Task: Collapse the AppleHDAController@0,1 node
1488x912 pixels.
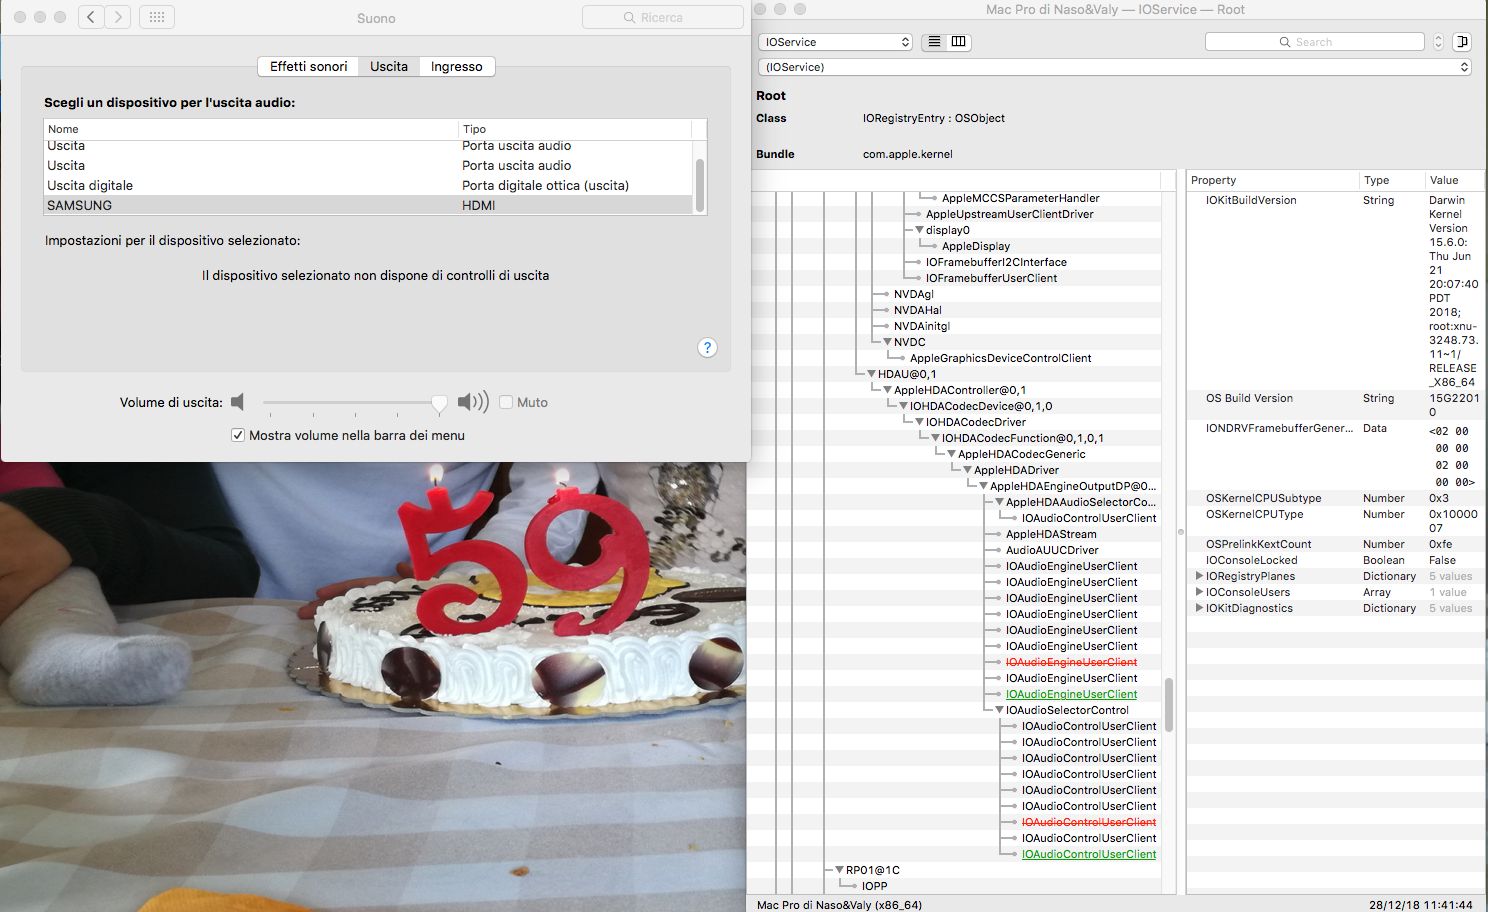Action: pos(887,390)
